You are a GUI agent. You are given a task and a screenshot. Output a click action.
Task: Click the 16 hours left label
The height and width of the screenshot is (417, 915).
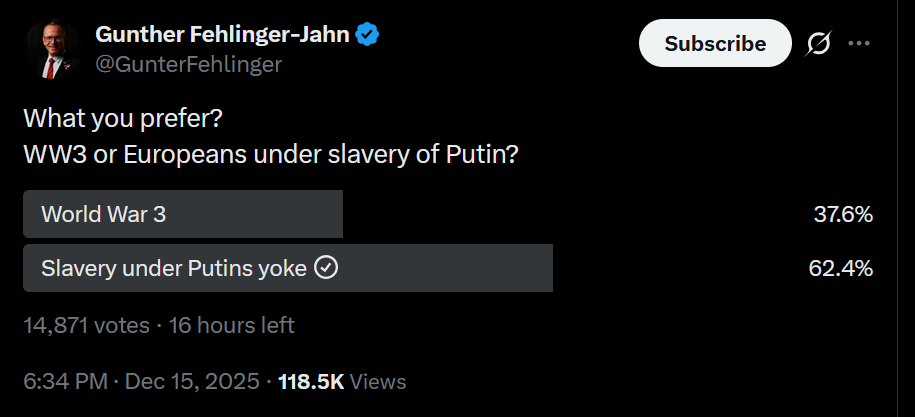[232, 325]
